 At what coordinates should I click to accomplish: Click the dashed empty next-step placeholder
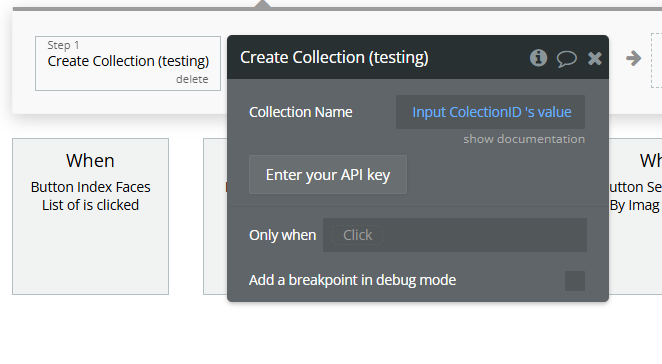pyautogui.click(x=656, y=60)
